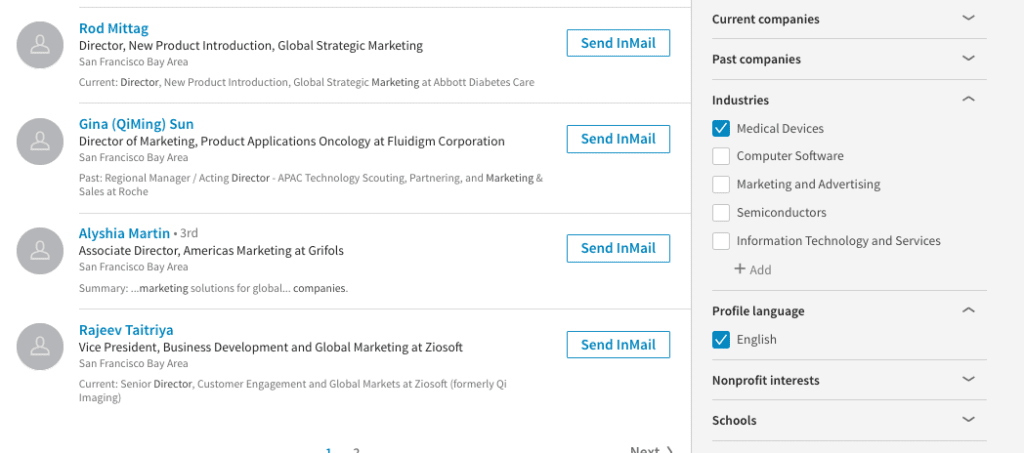
Task: Select Information Technology and Services checkbox
Action: [x=721, y=241]
